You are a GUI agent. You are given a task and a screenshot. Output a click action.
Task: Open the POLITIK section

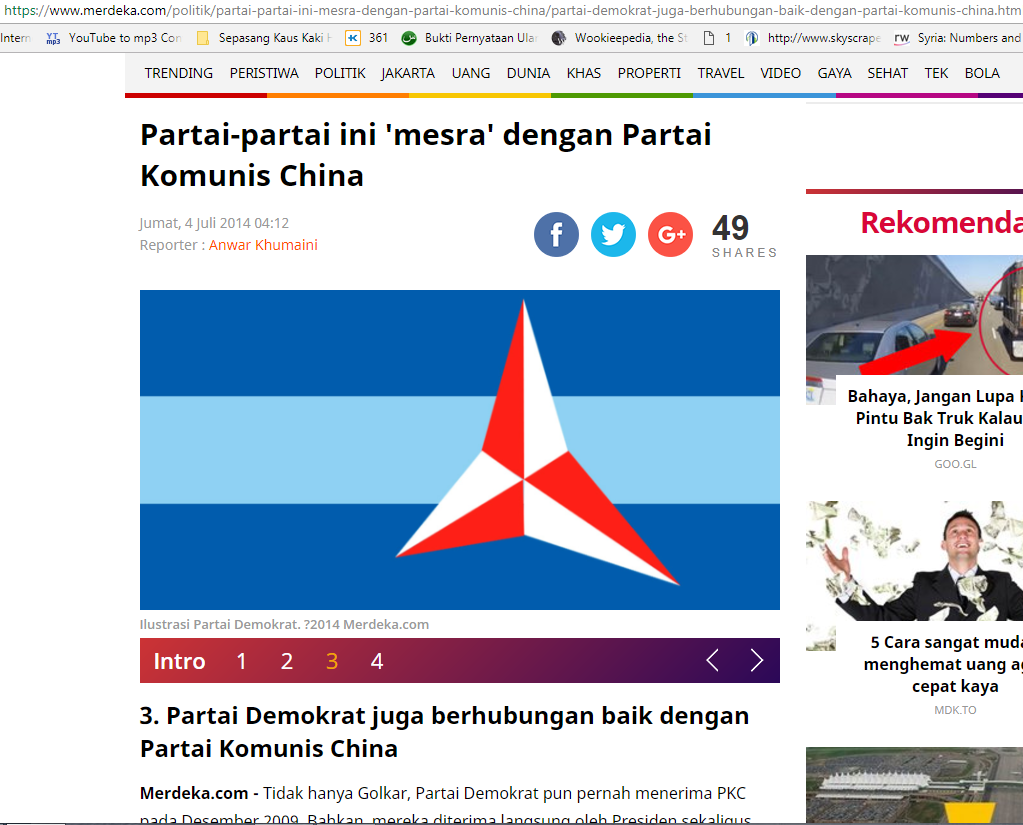(x=340, y=73)
